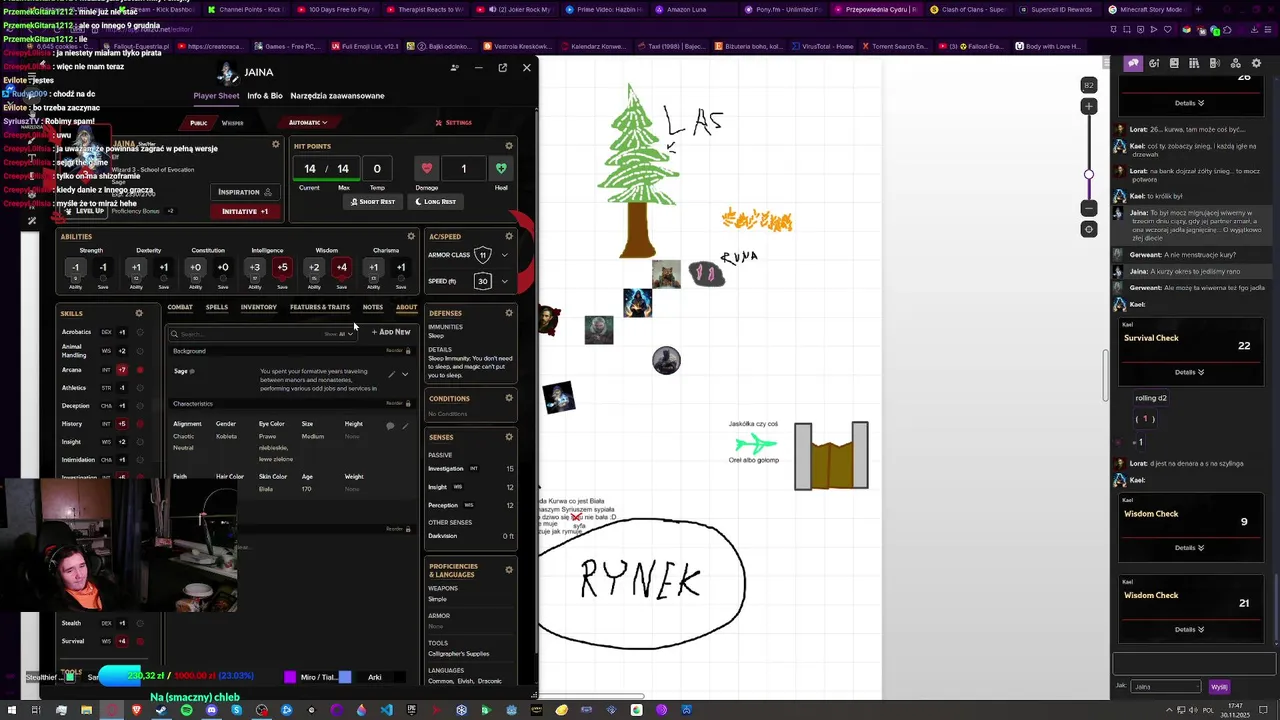Click the red Damage heart icon
The height and width of the screenshot is (720, 1280).
[427, 168]
